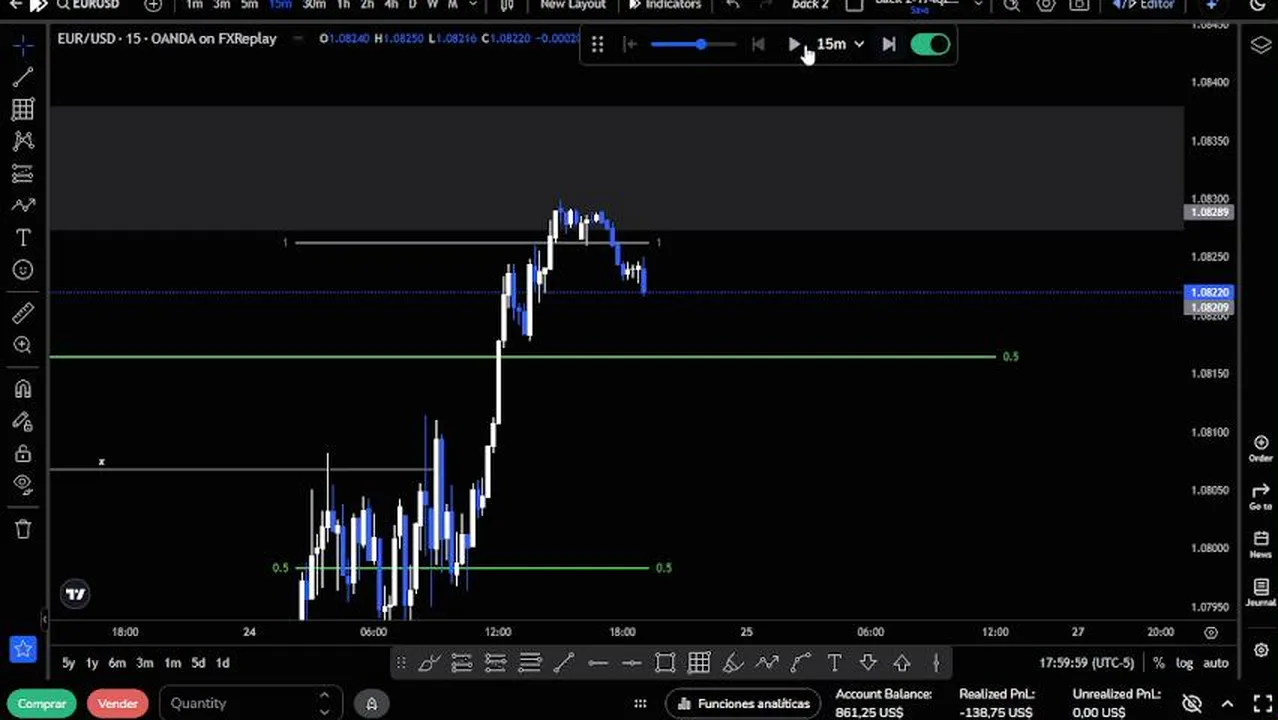Select highlighter tool in bottom drawing bar
The width and height of the screenshot is (1278, 720).
click(733, 662)
